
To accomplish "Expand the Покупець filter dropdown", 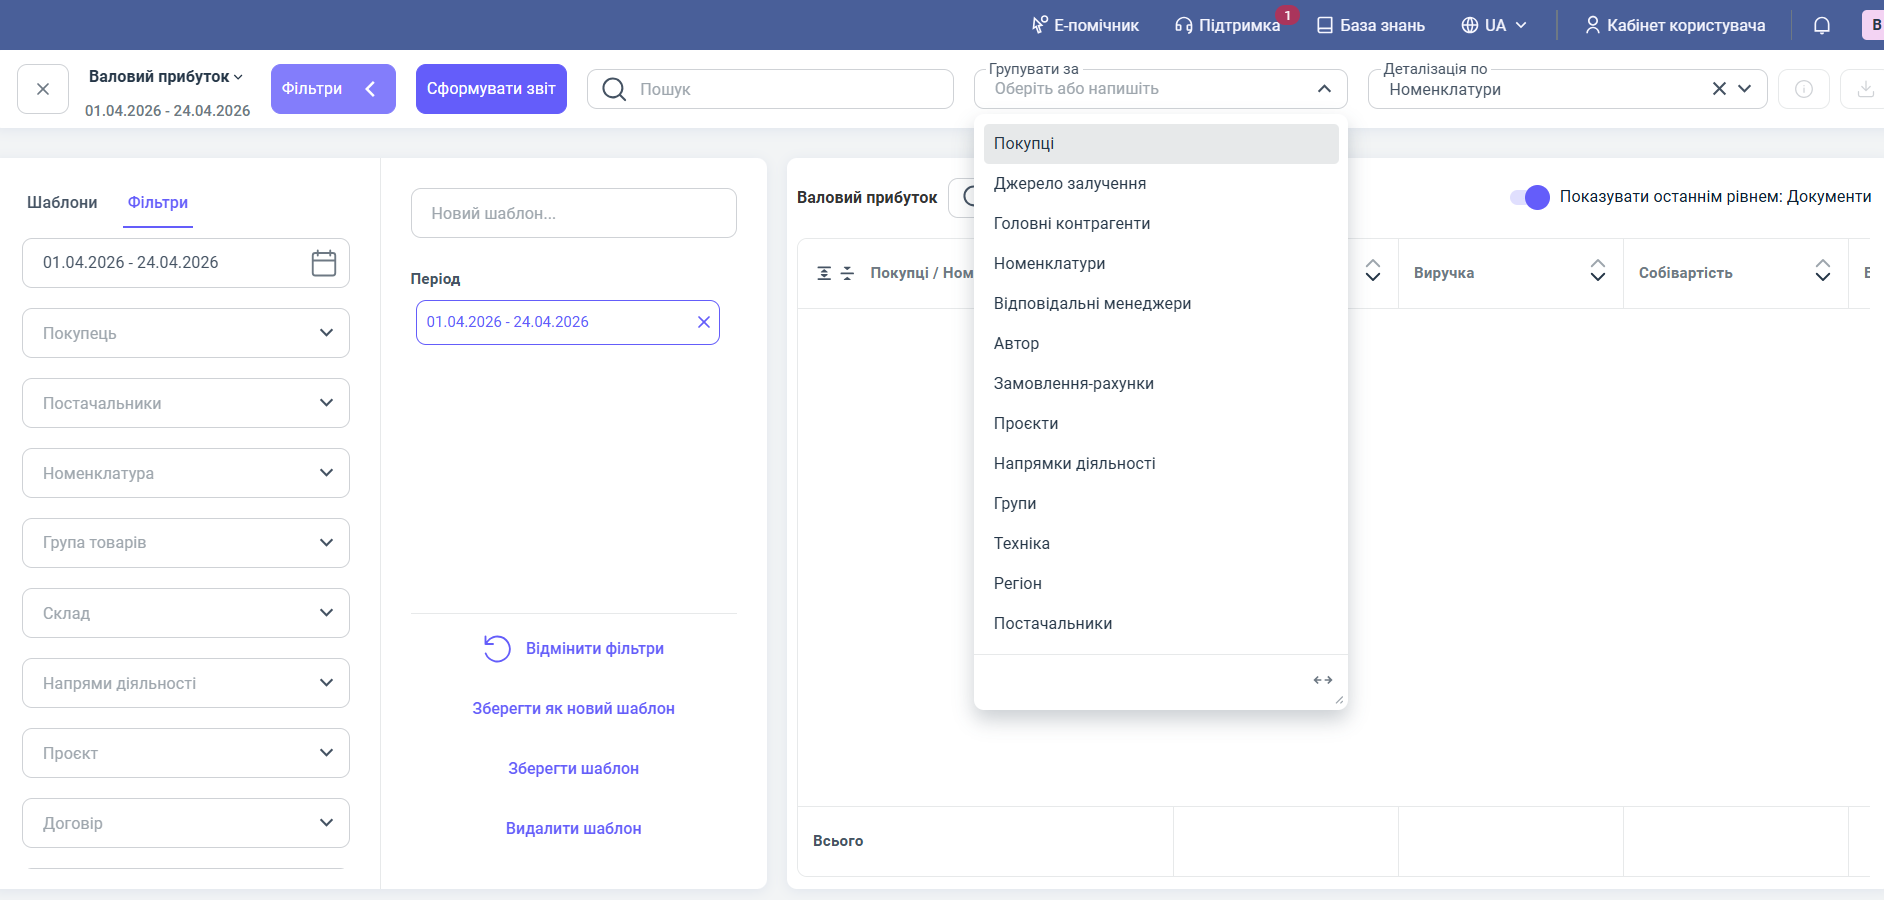I will (186, 333).
